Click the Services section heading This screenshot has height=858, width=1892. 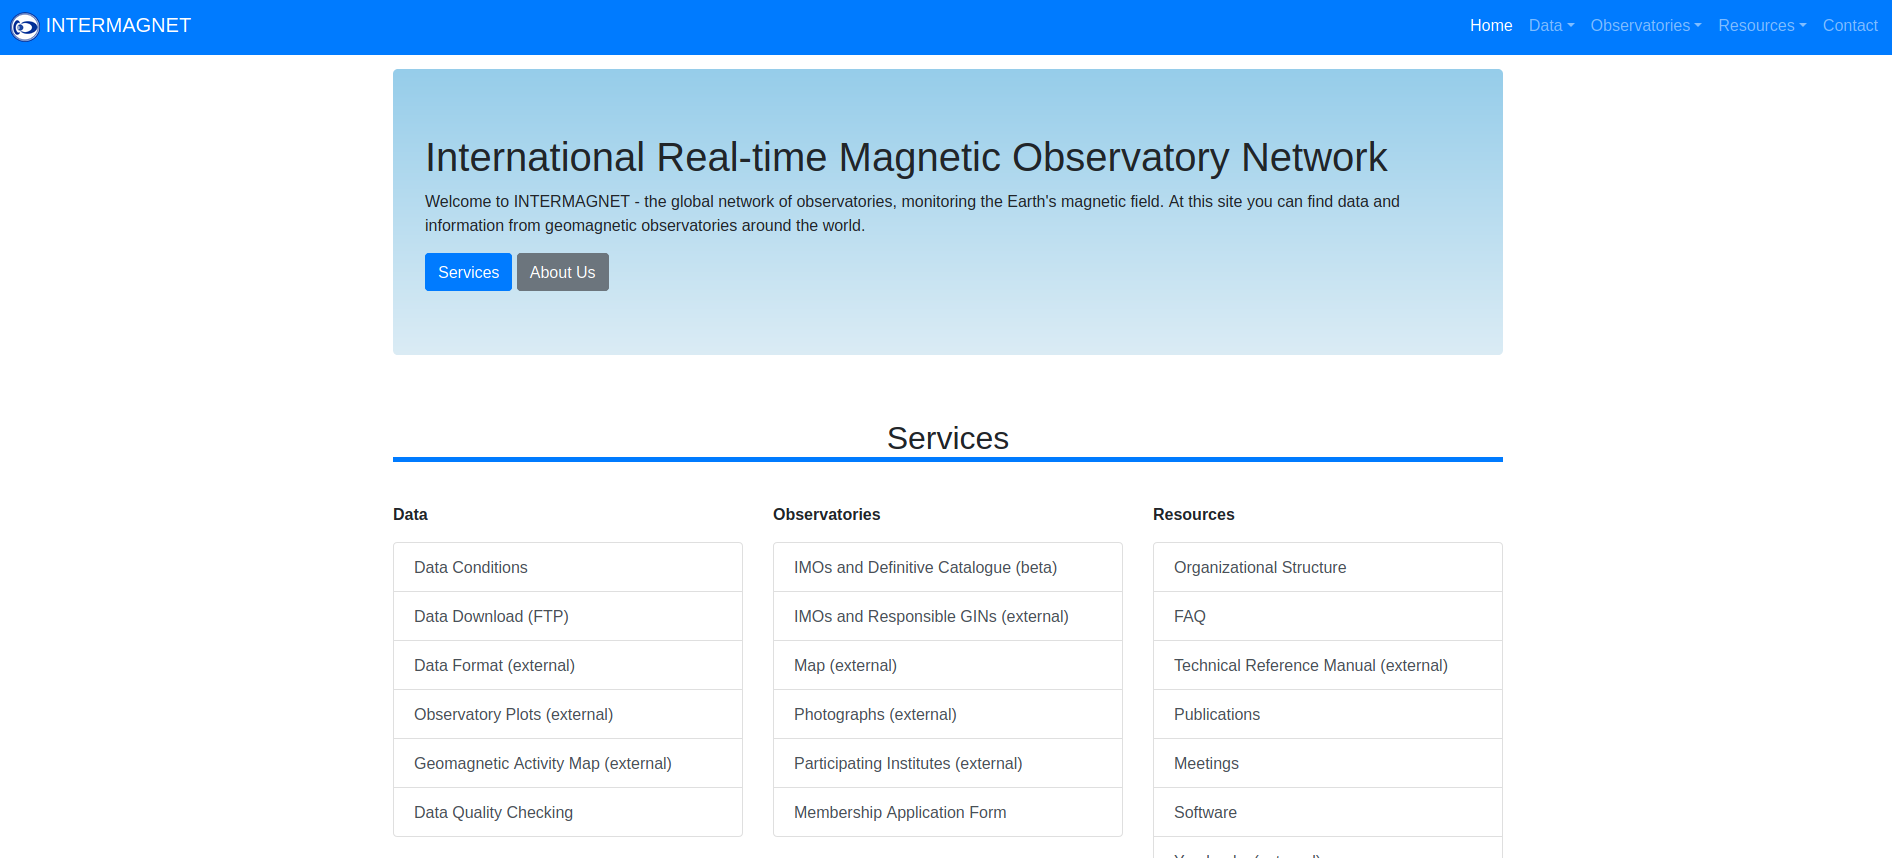pos(948,438)
